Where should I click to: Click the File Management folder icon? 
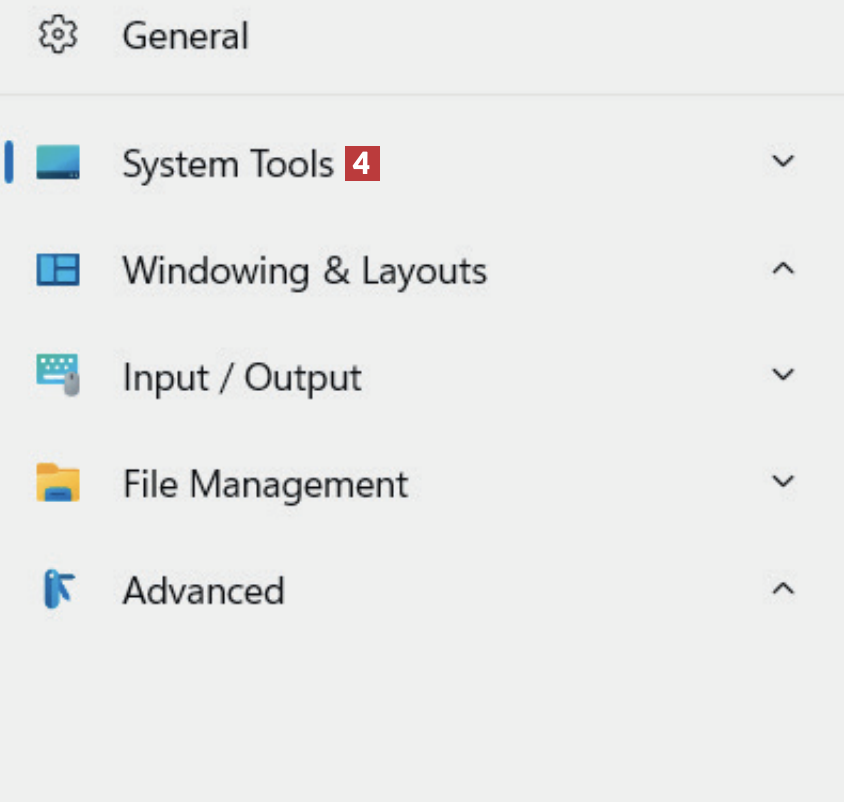tap(58, 482)
